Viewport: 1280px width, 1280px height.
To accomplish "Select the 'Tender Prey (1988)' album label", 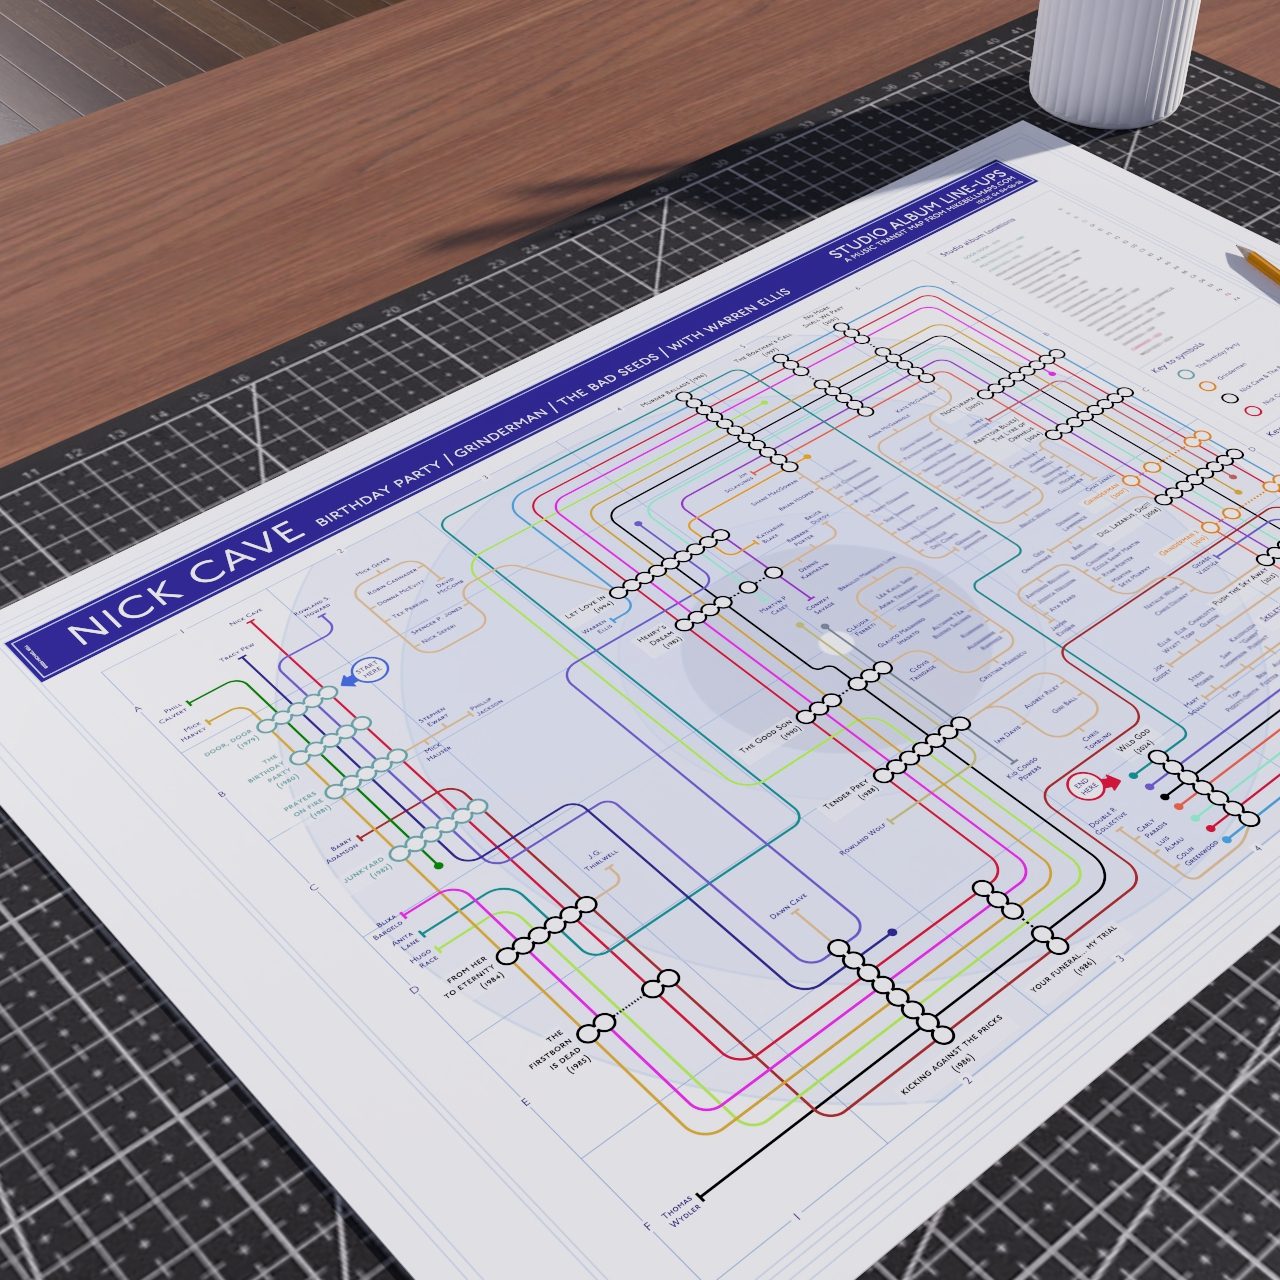I will 852,797.
